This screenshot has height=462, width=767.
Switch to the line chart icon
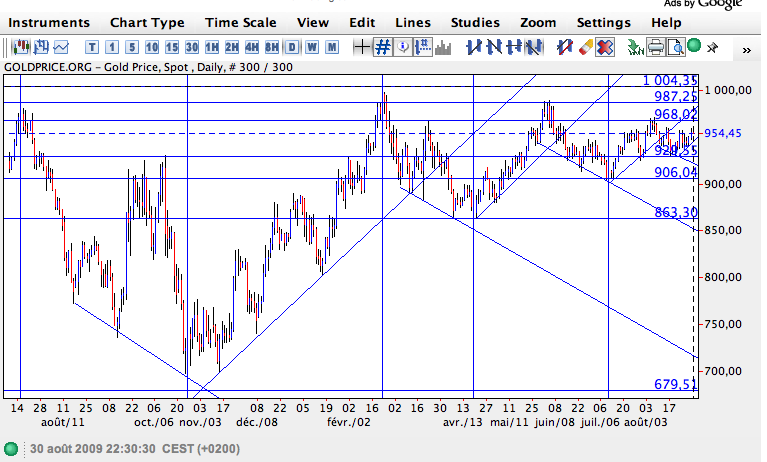[x=62, y=46]
